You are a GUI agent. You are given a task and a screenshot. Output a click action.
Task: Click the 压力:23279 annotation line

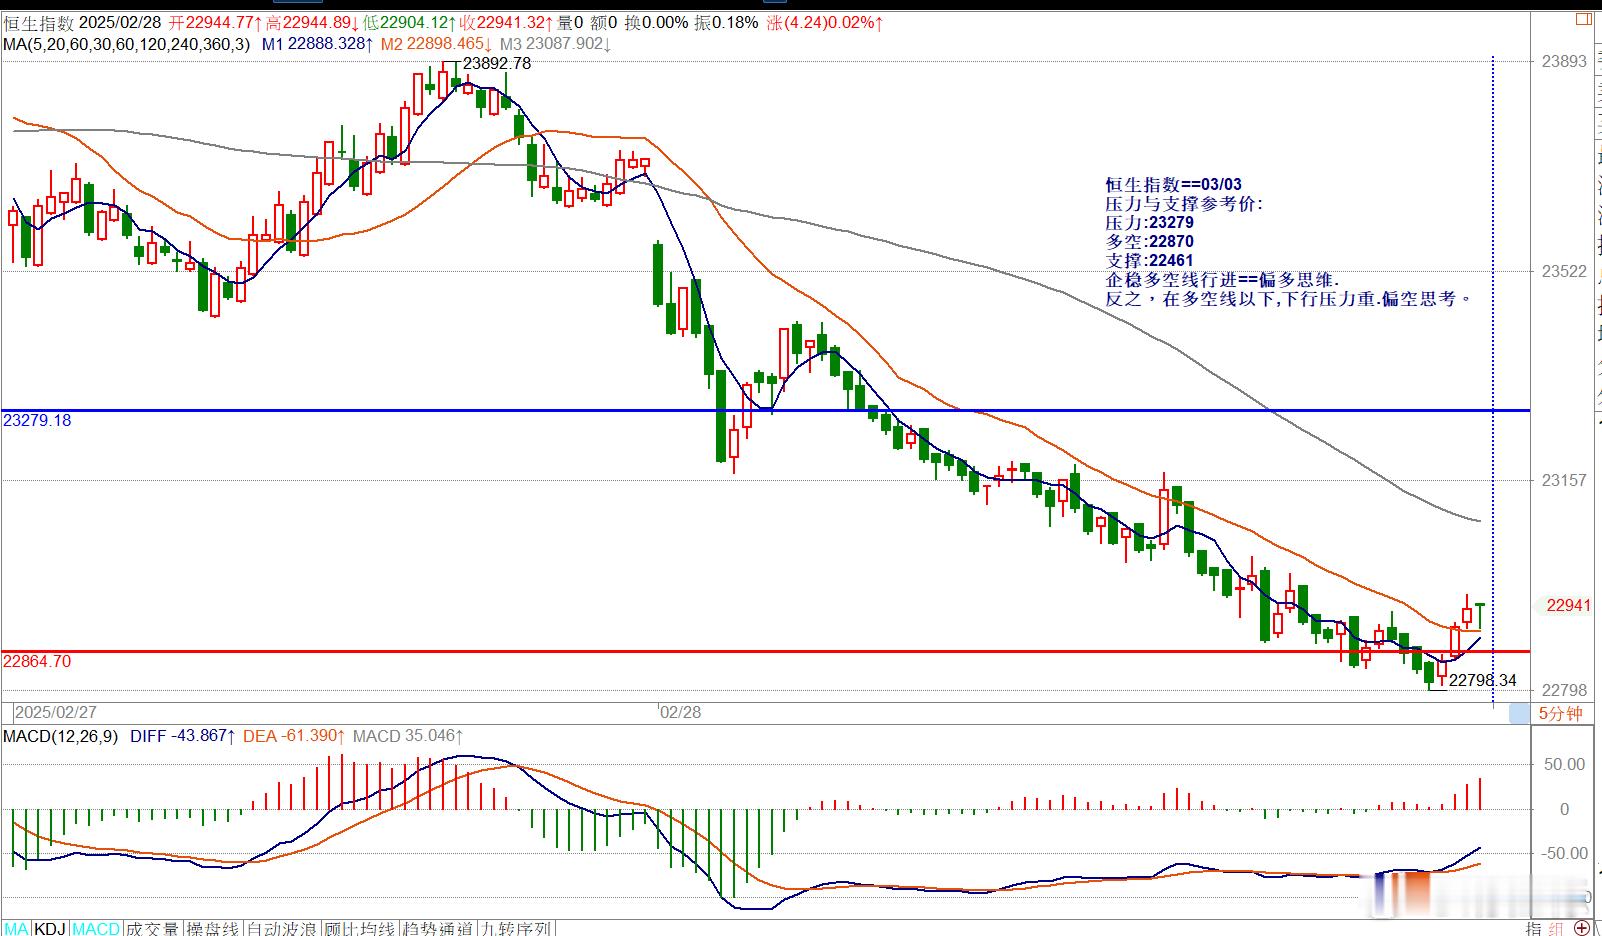pos(1149,222)
